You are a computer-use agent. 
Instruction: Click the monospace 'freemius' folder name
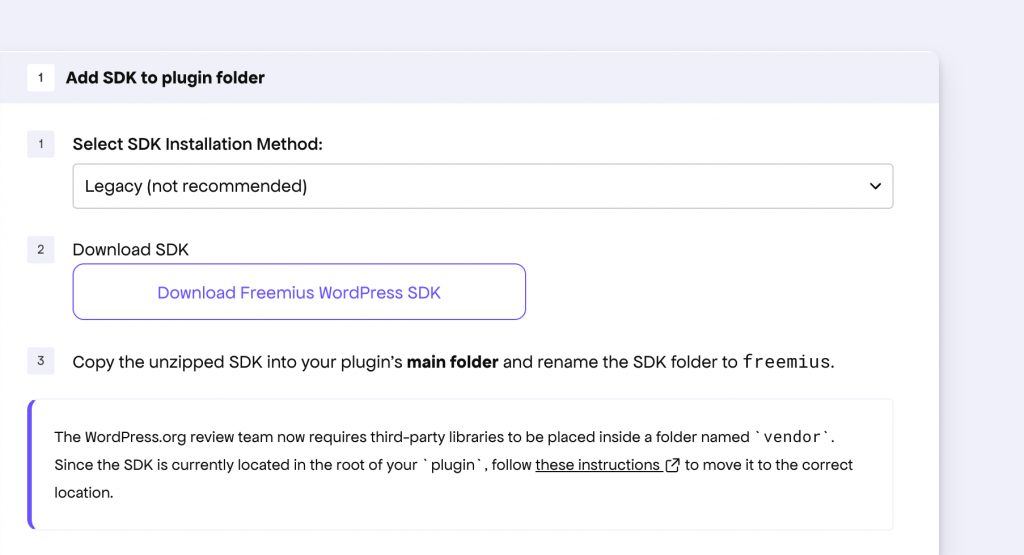(786, 362)
